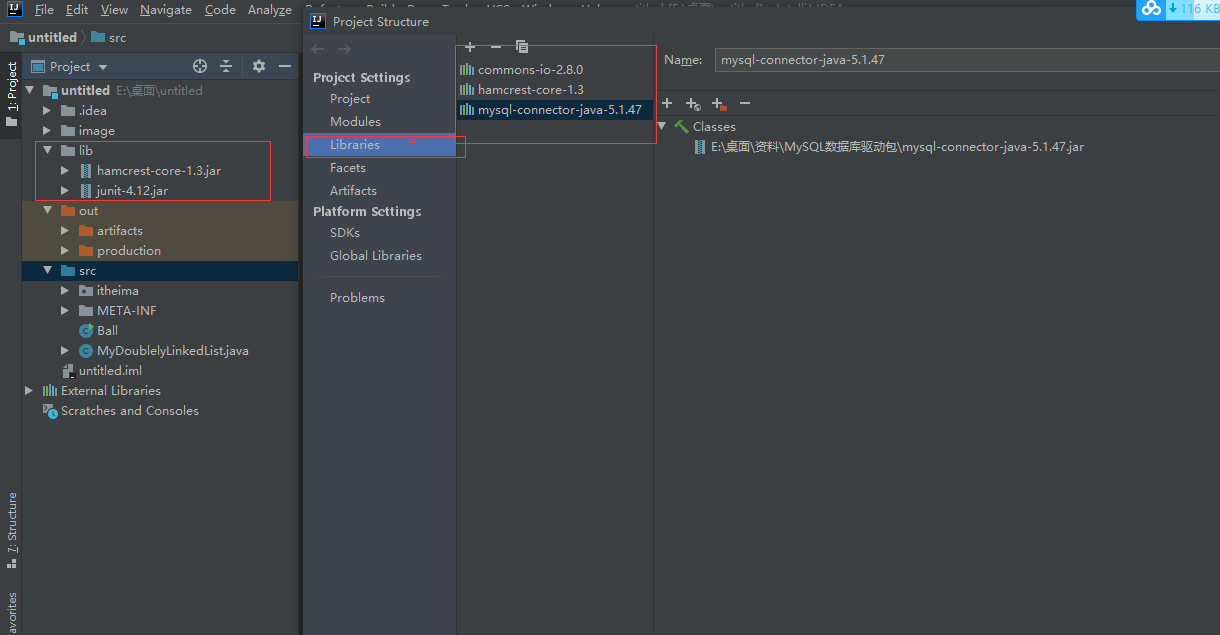Open the Code menu

220,10
